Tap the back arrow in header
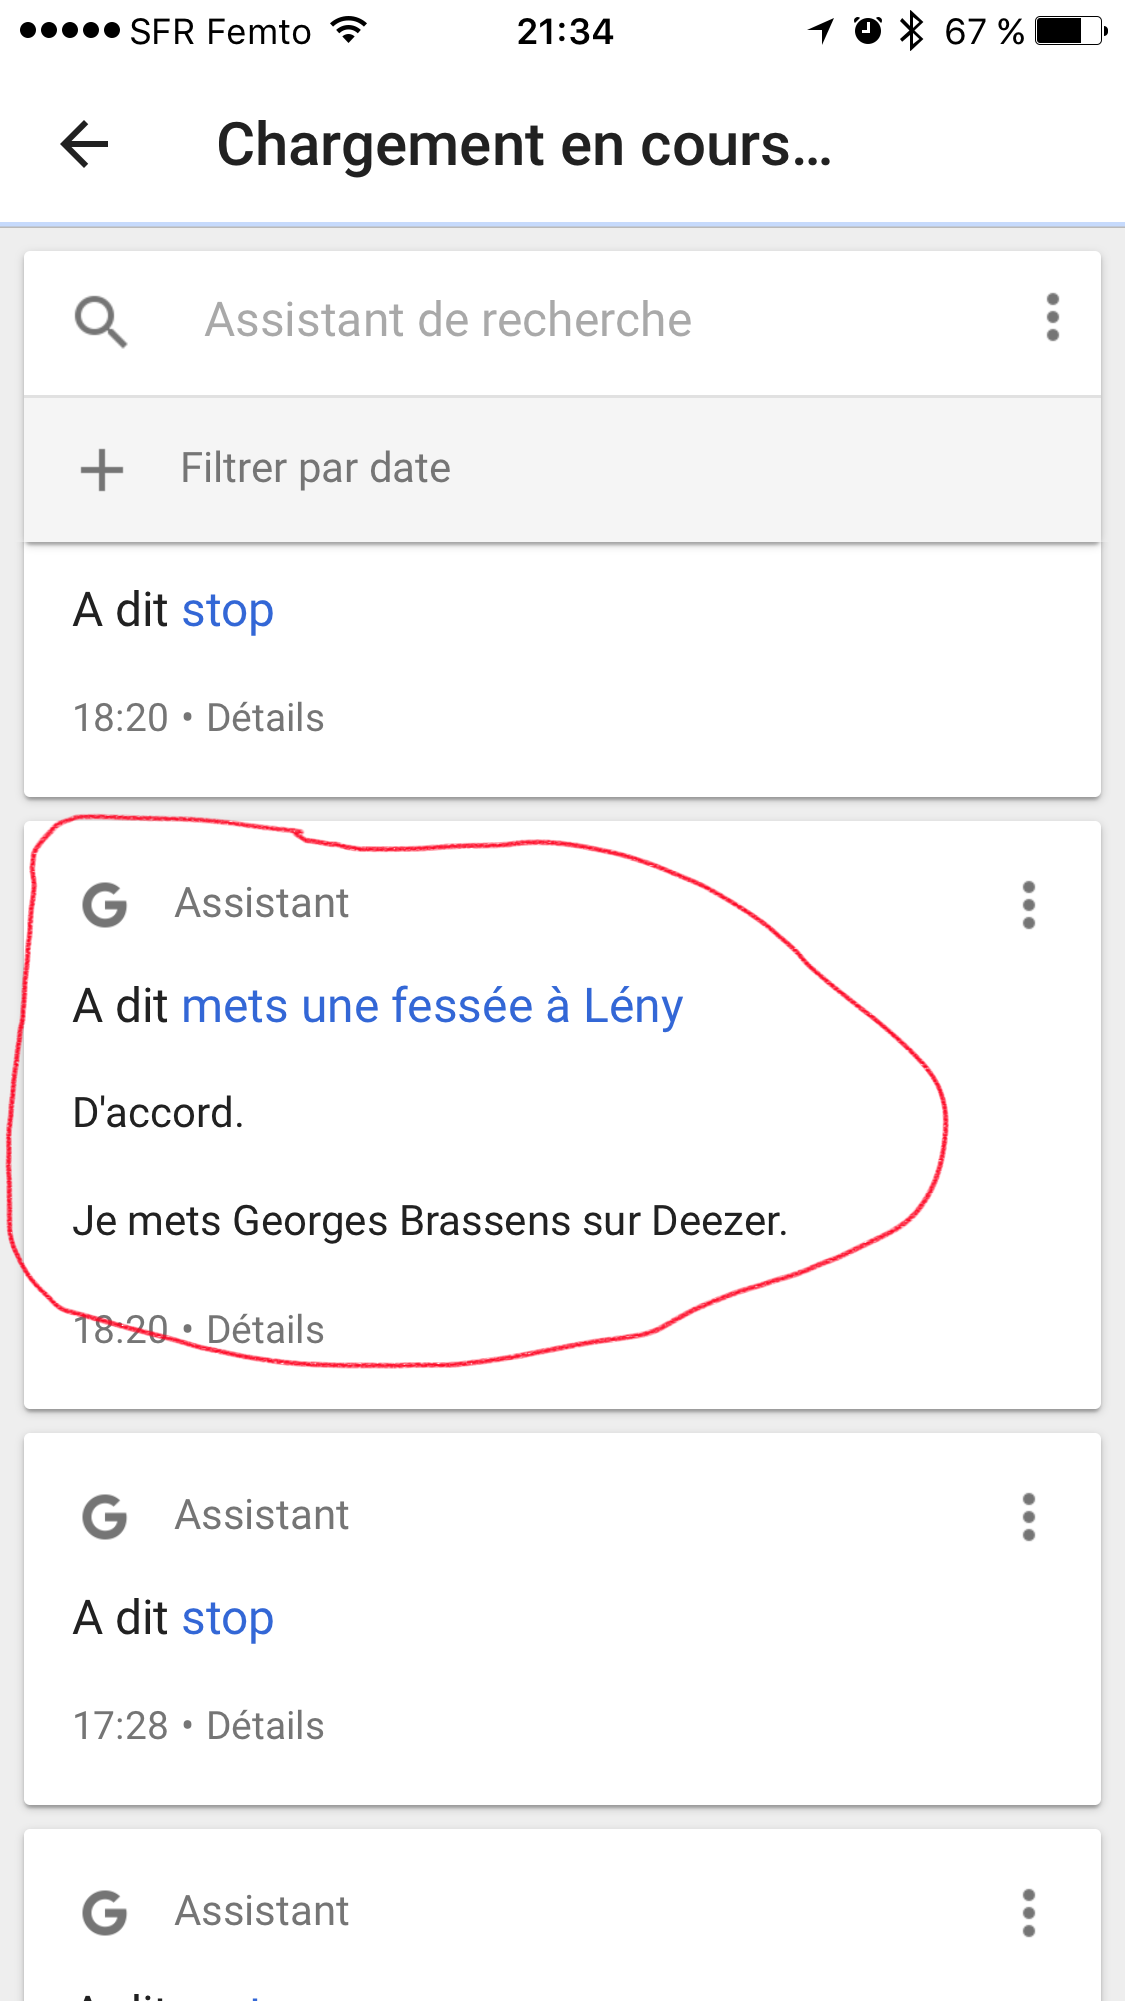The width and height of the screenshot is (1125, 2001). (85, 145)
